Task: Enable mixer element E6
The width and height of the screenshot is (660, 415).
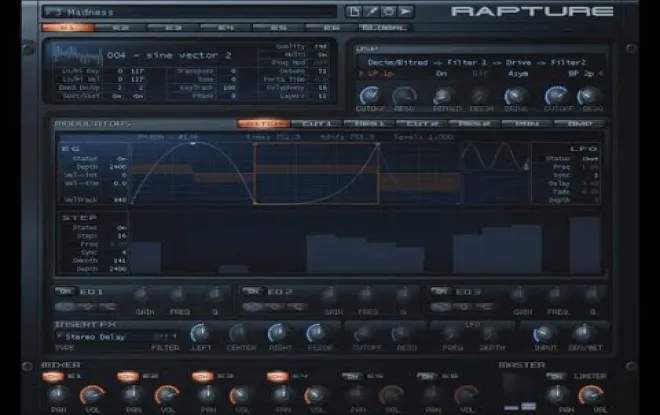Action: pyautogui.click(x=427, y=376)
